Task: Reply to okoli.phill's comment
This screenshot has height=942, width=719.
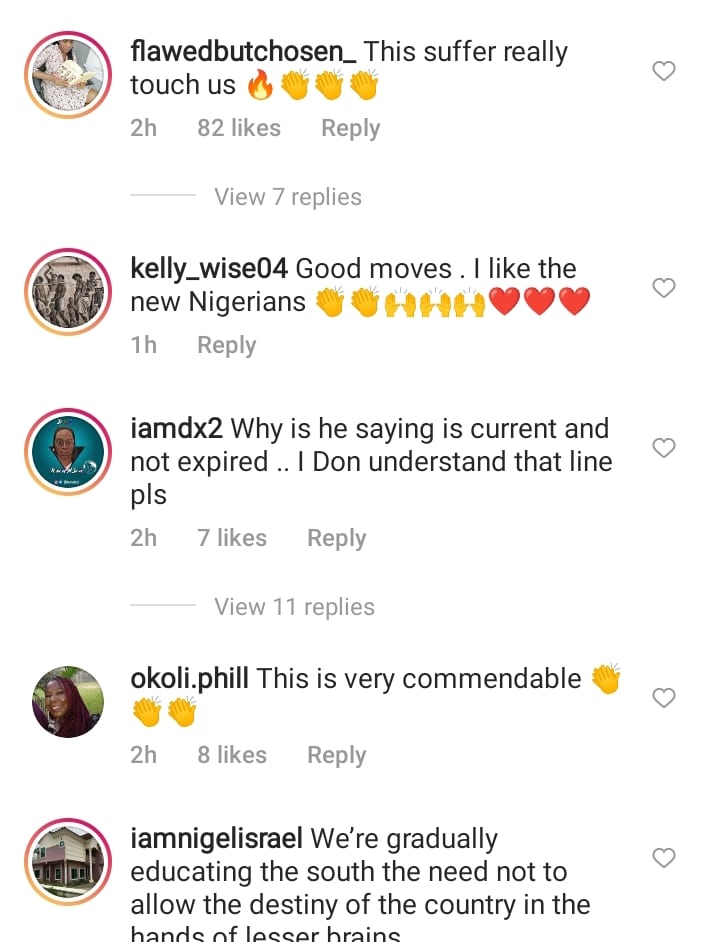Action: click(x=336, y=755)
